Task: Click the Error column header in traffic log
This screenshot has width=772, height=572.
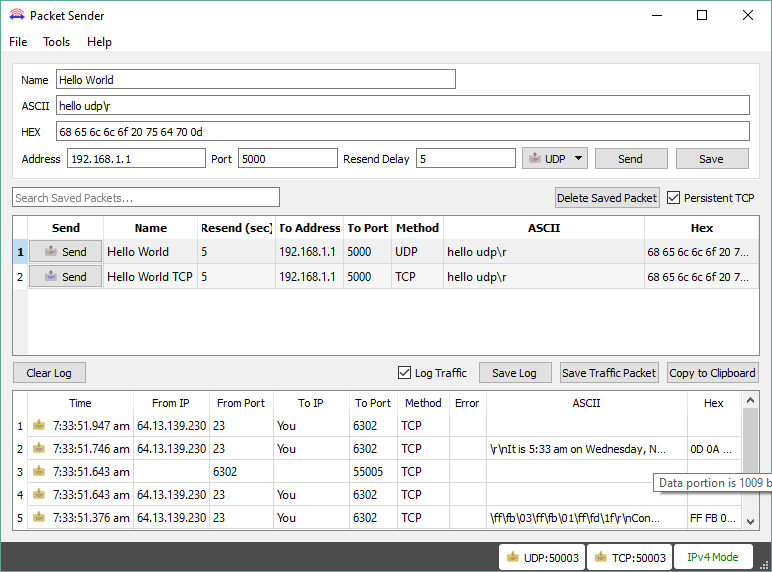Action: pyautogui.click(x=467, y=403)
